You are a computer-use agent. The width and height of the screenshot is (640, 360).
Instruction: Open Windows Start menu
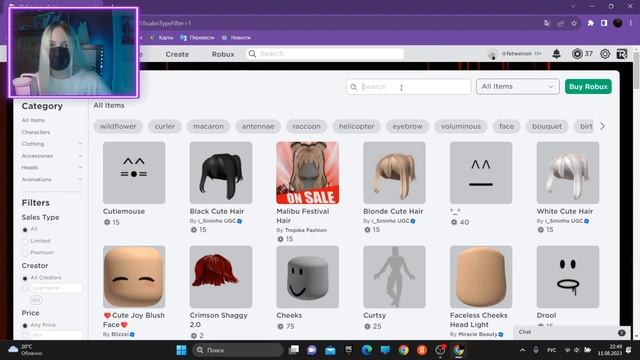click(x=181, y=350)
